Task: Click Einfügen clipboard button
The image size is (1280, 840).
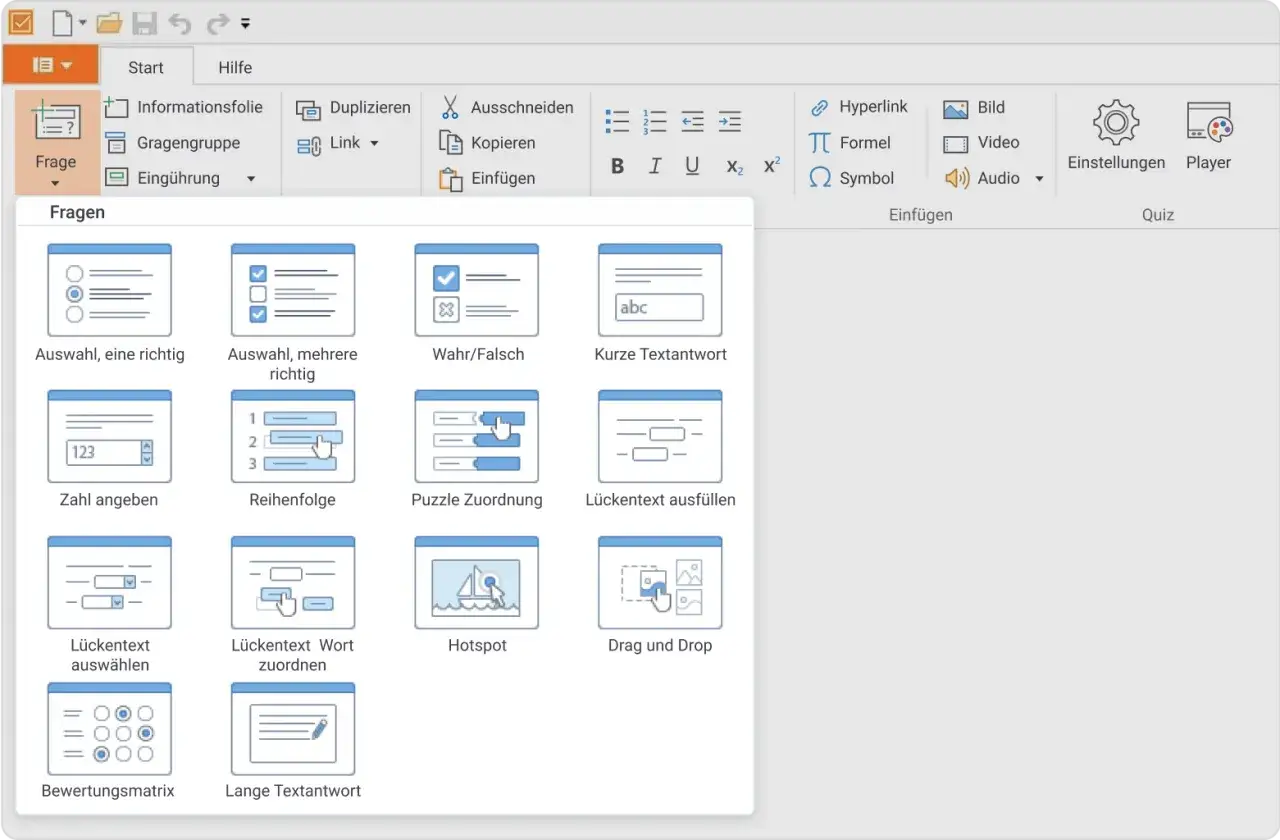Action: click(488, 178)
